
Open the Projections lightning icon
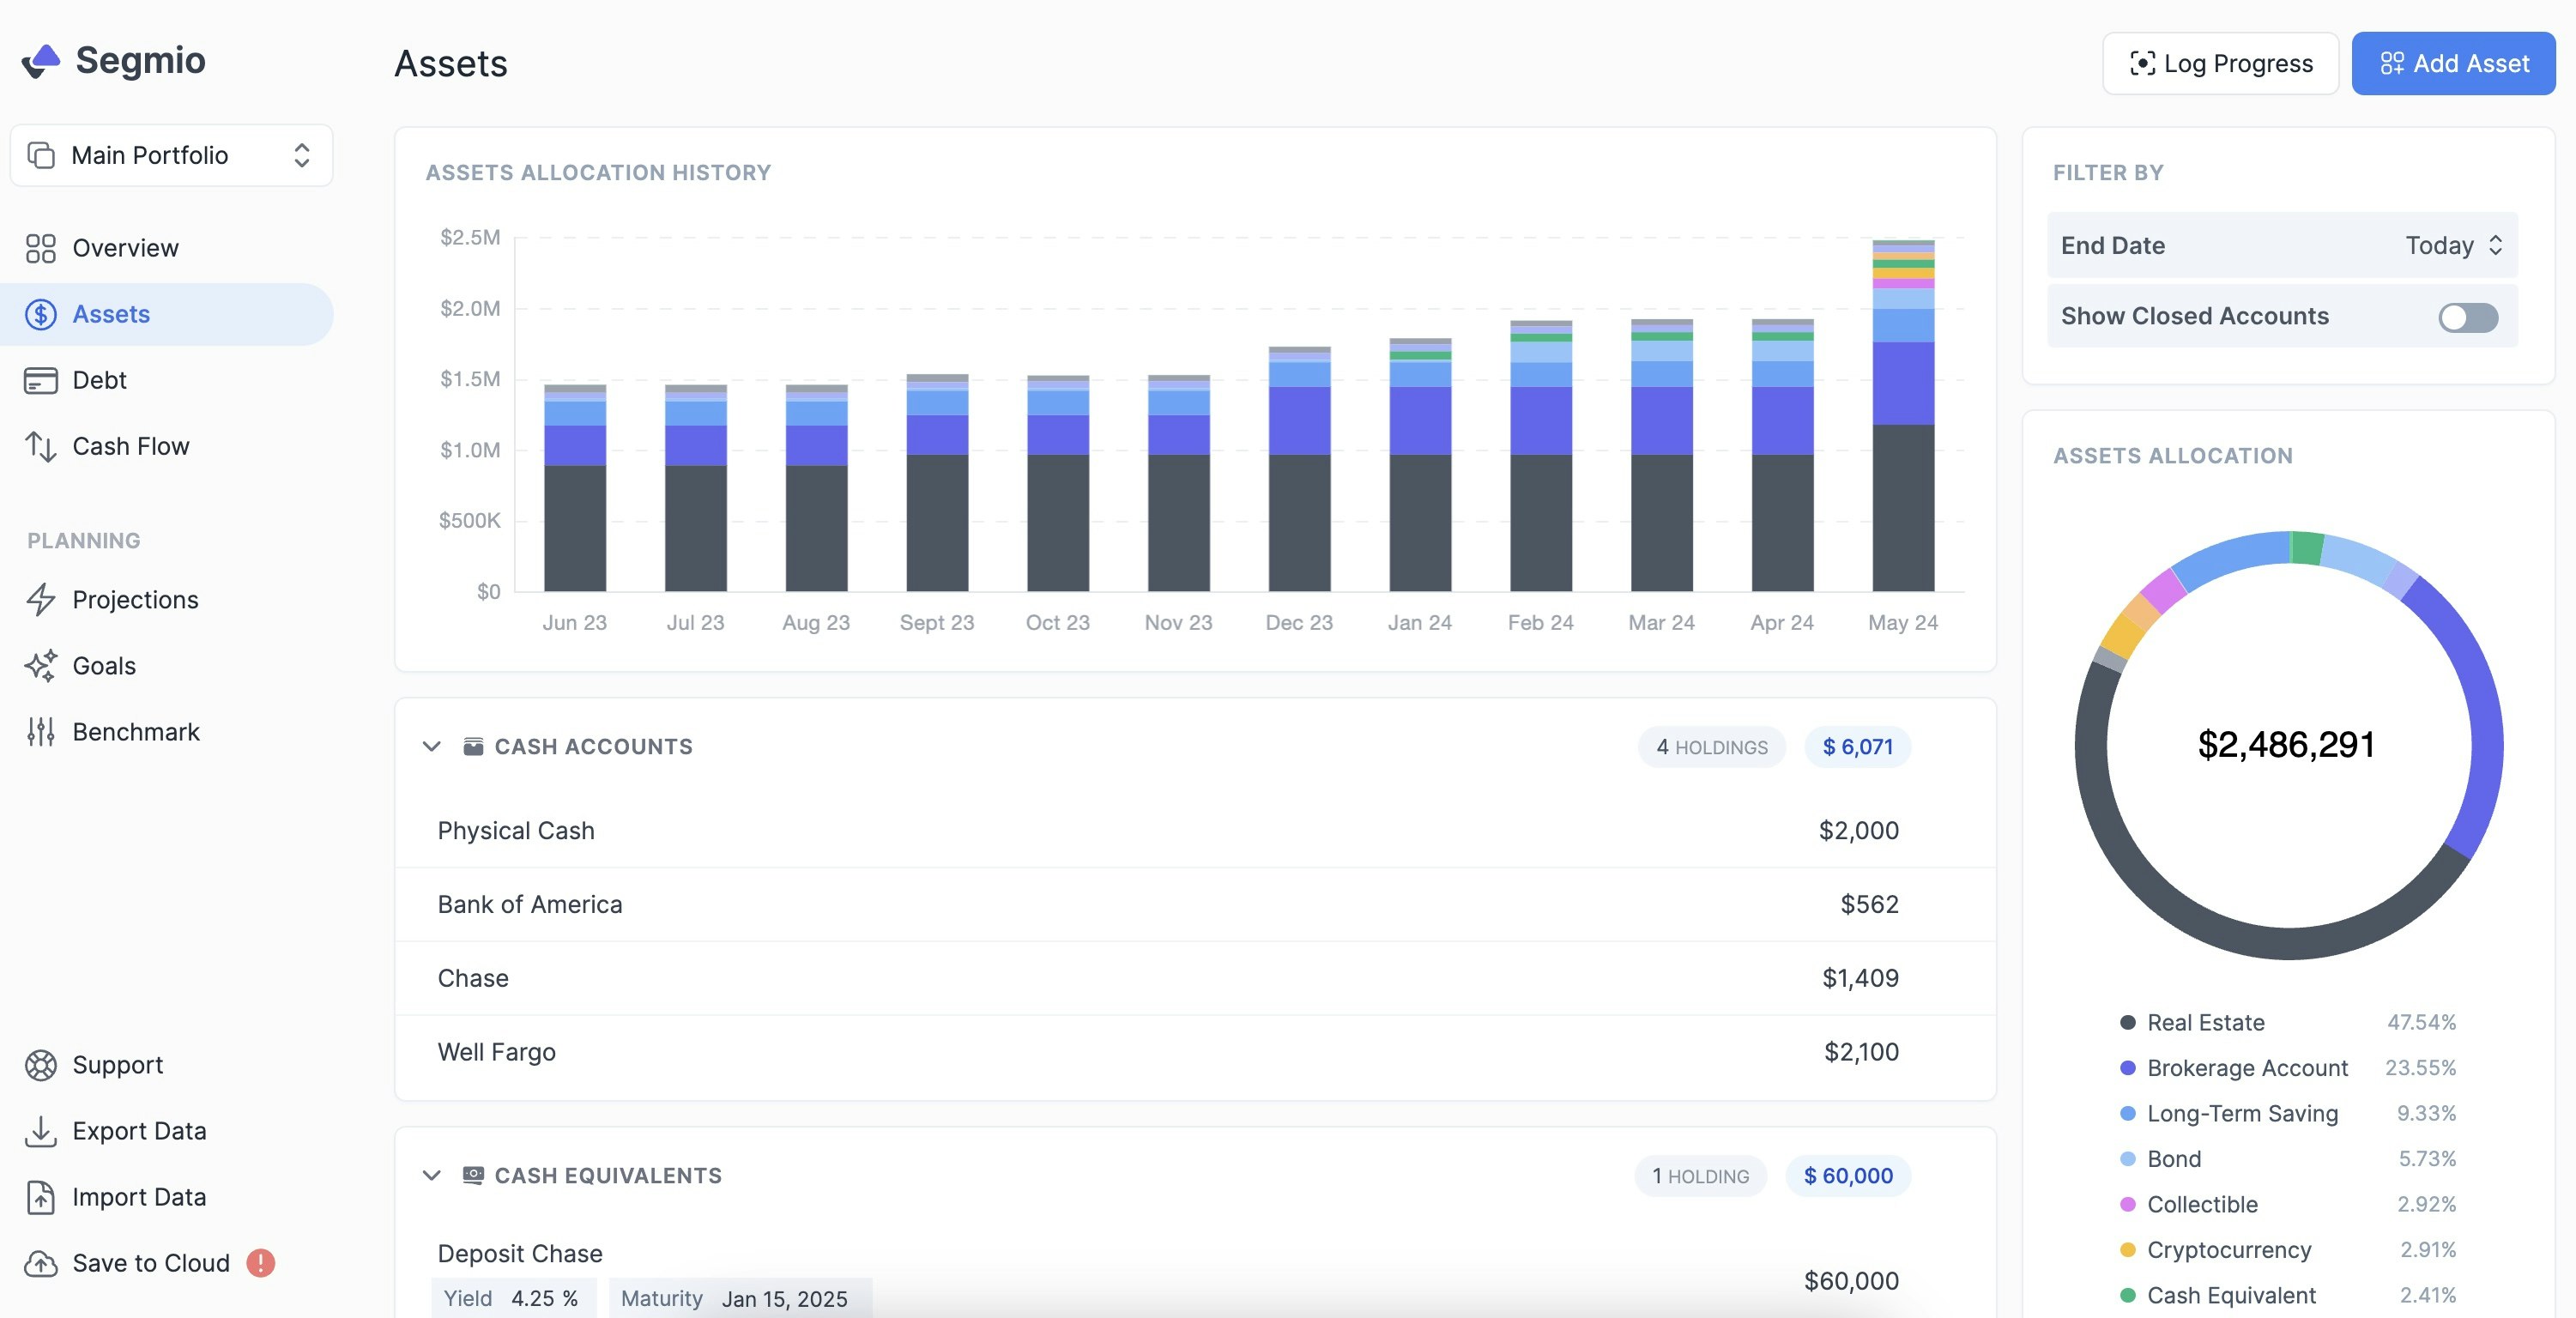point(40,599)
